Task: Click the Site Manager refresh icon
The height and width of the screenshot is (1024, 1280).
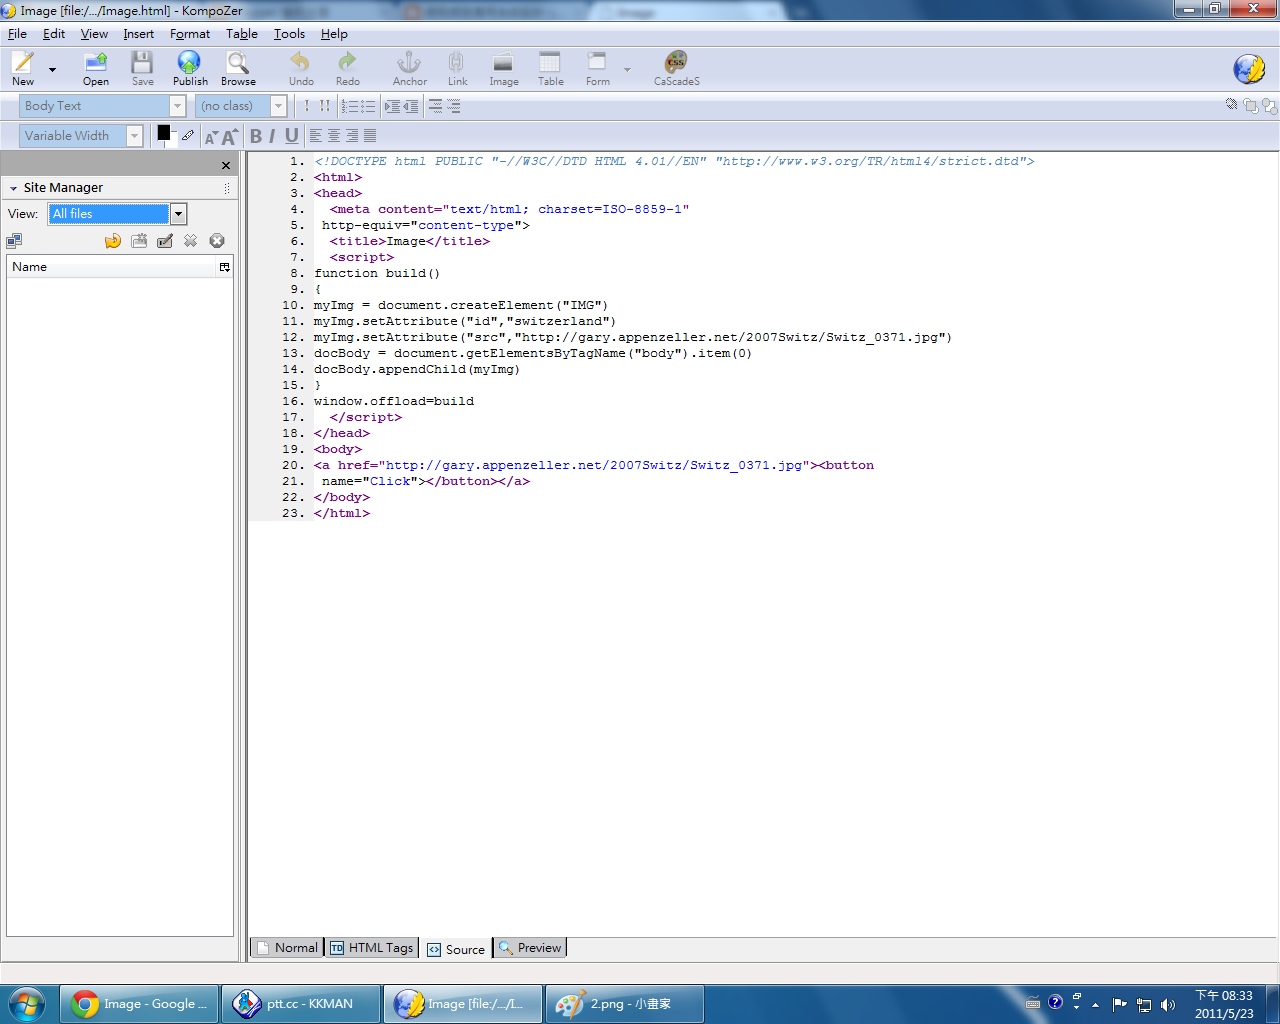Action: (x=113, y=241)
